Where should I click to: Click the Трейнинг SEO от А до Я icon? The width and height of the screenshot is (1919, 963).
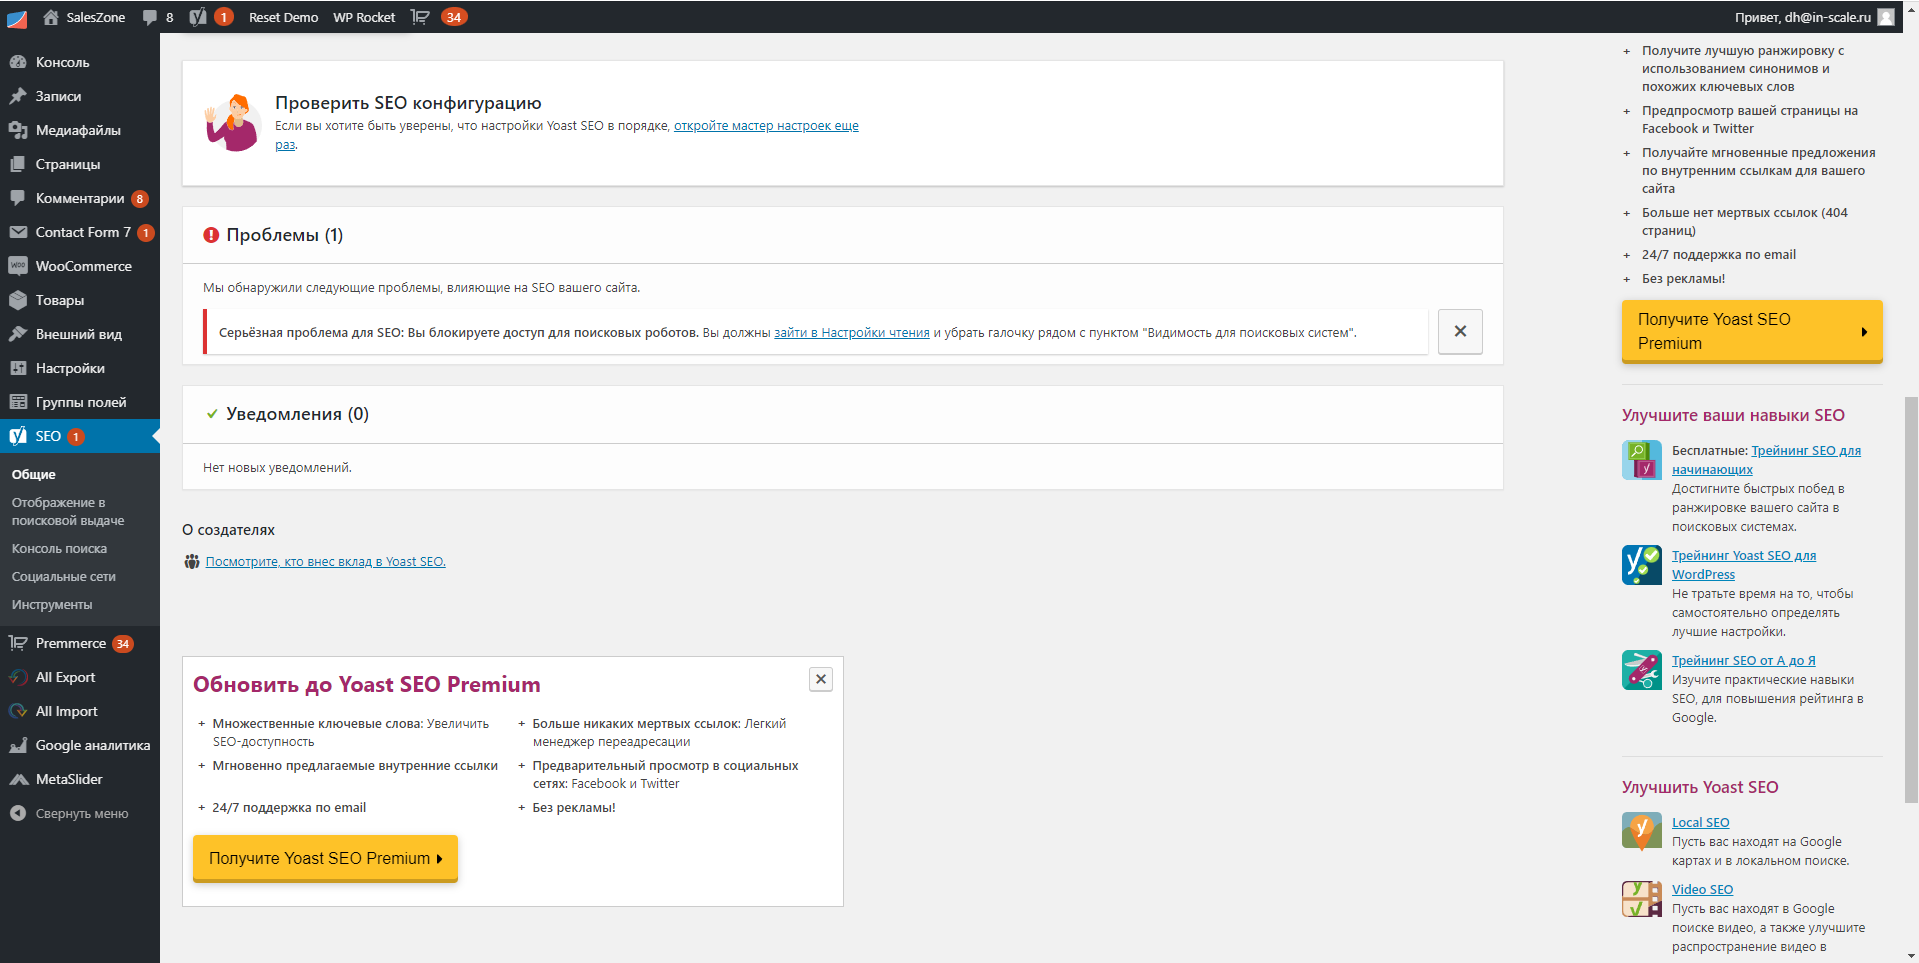pos(1641,669)
